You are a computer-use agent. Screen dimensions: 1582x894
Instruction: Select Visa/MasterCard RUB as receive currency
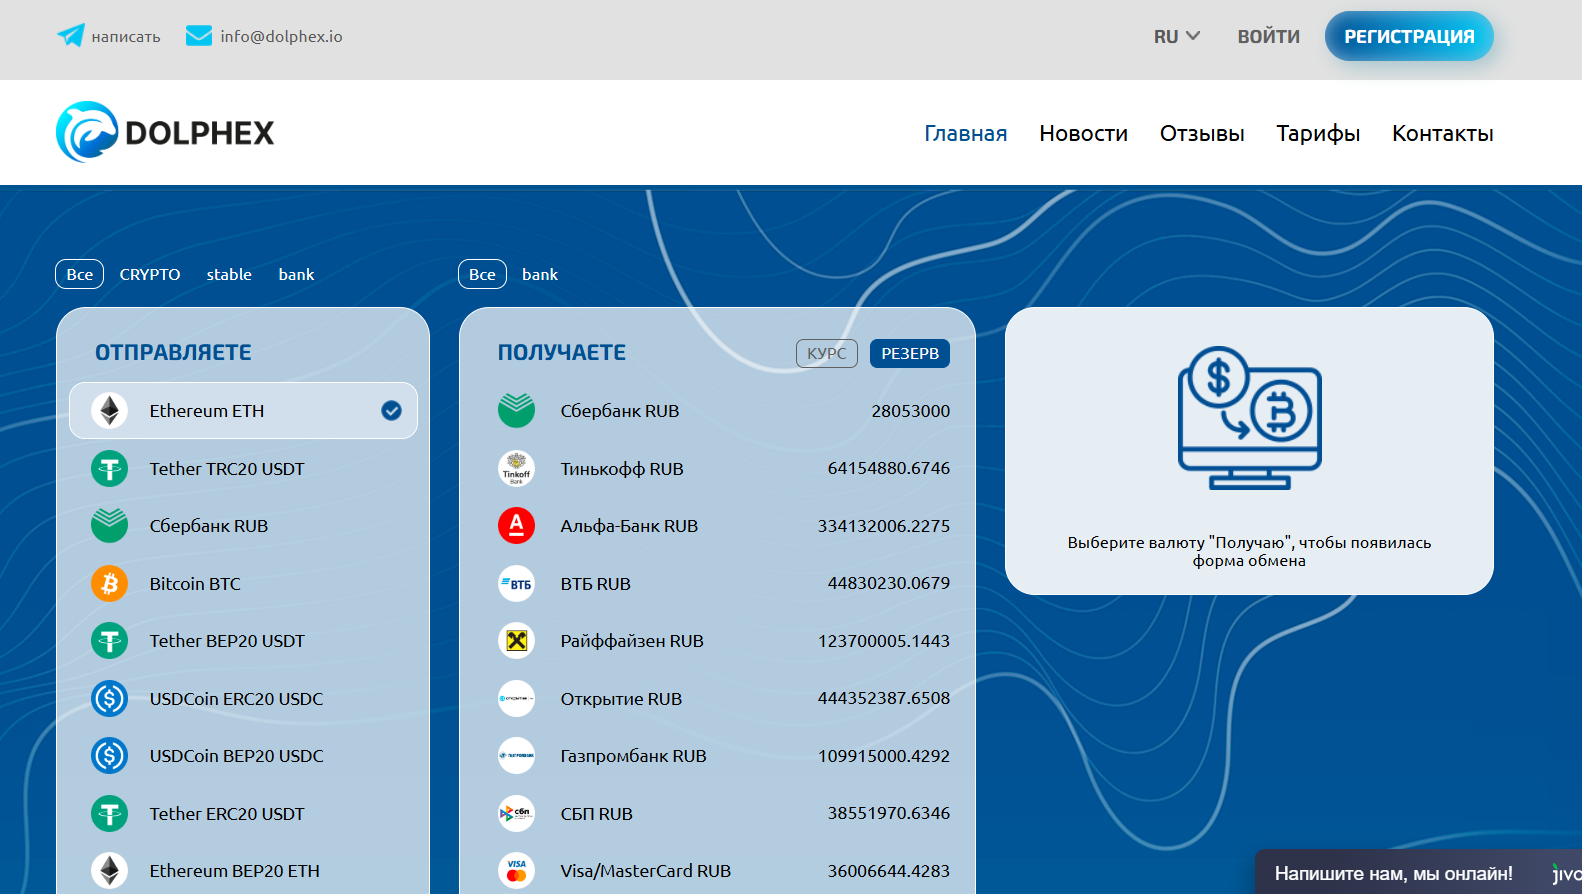pos(717,871)
